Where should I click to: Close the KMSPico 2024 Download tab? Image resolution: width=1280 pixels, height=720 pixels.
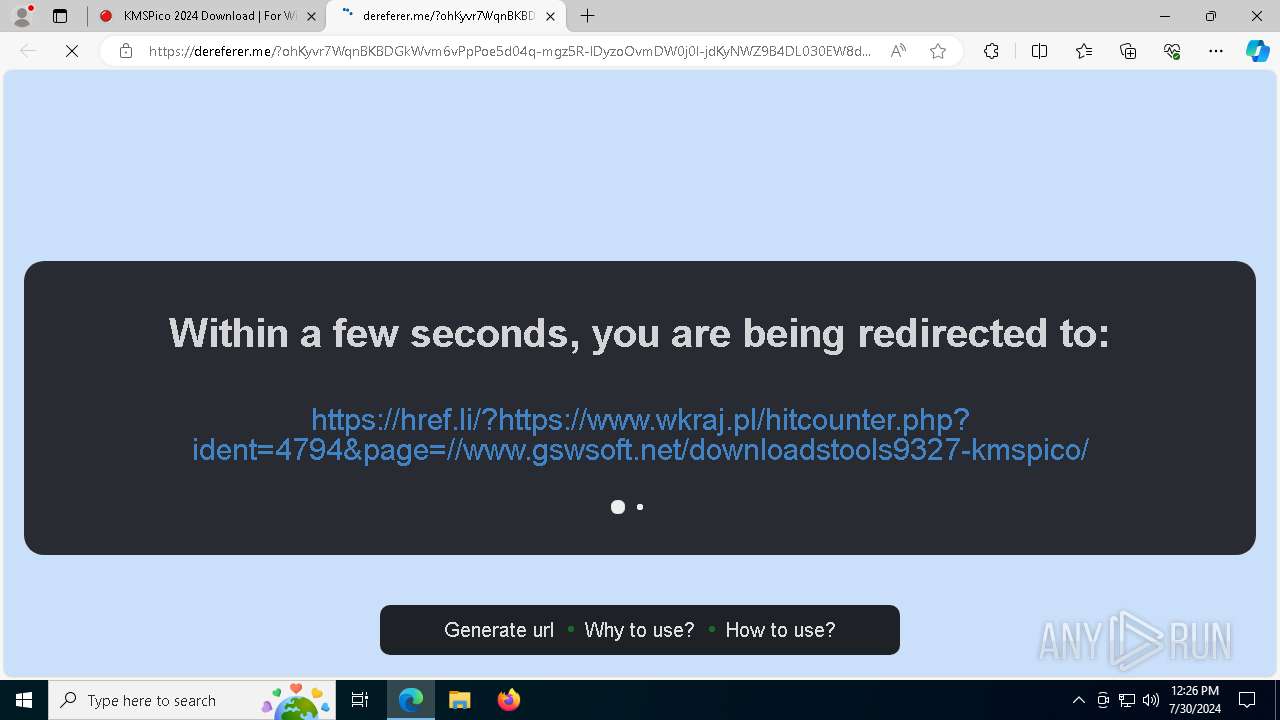click(311, 16)
